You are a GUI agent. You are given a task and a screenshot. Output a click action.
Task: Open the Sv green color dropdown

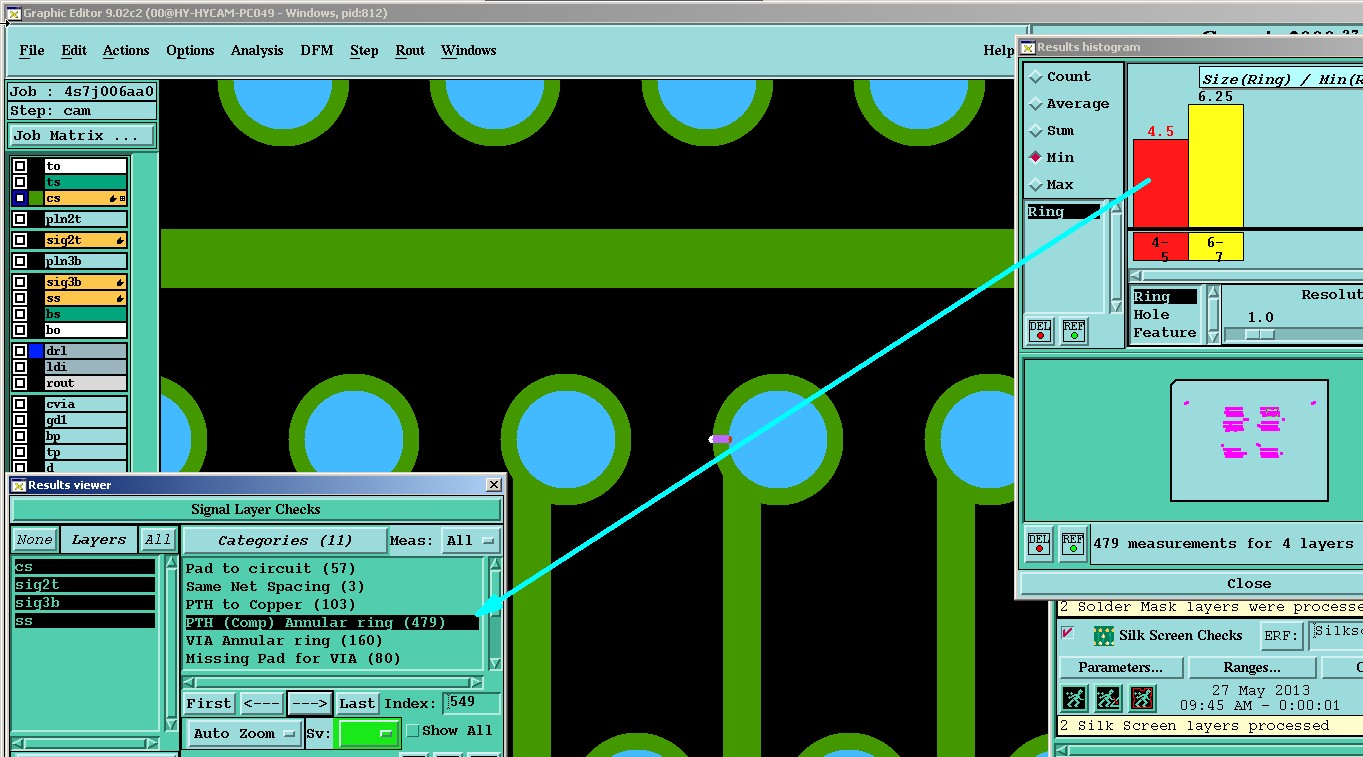[368, 733]
